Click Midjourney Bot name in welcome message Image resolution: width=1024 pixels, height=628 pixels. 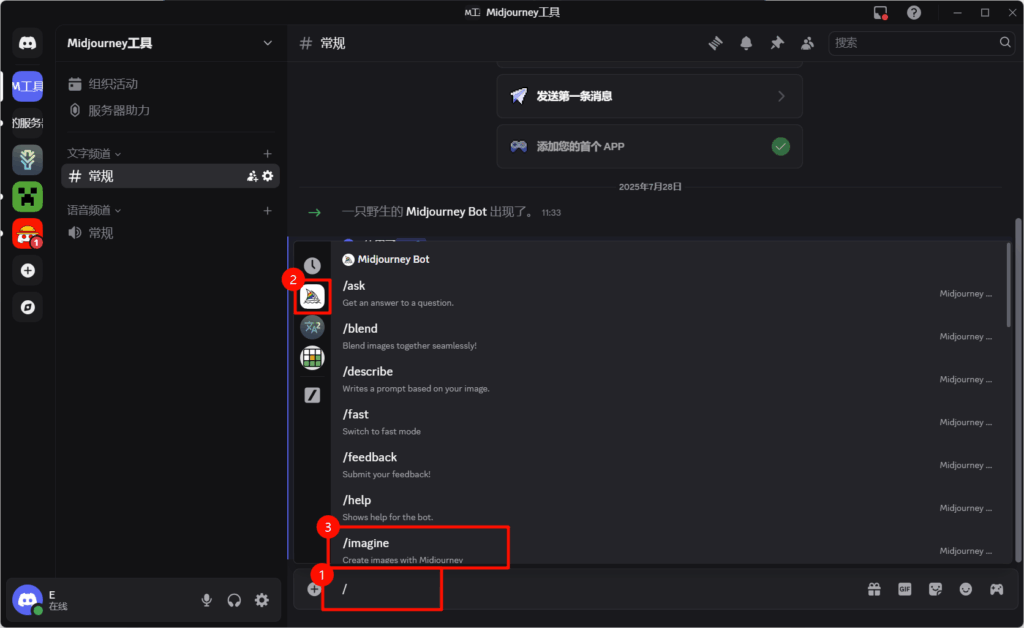(x=446, y=212)
